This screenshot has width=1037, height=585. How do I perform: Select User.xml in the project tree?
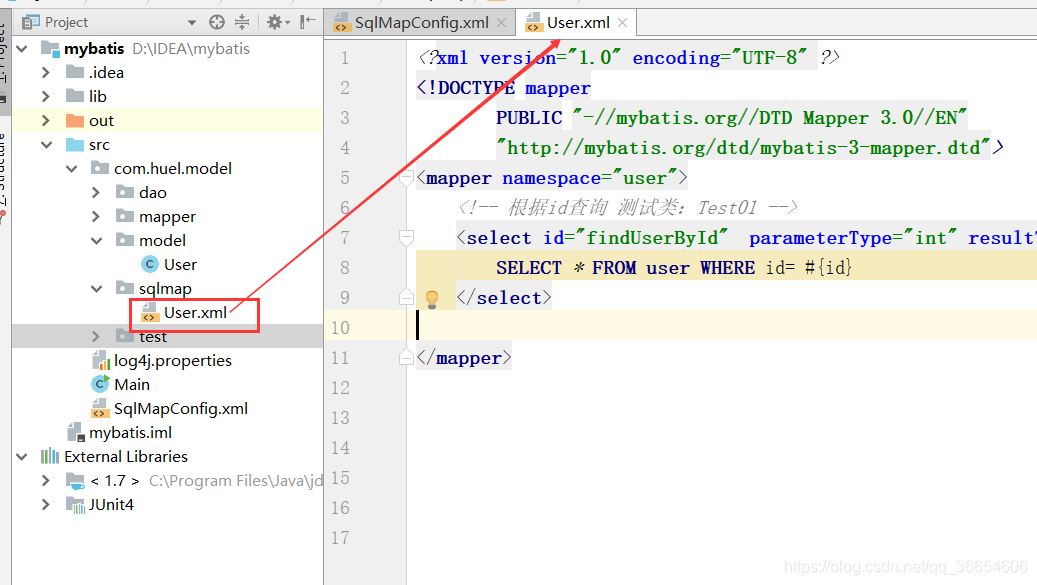195,313
